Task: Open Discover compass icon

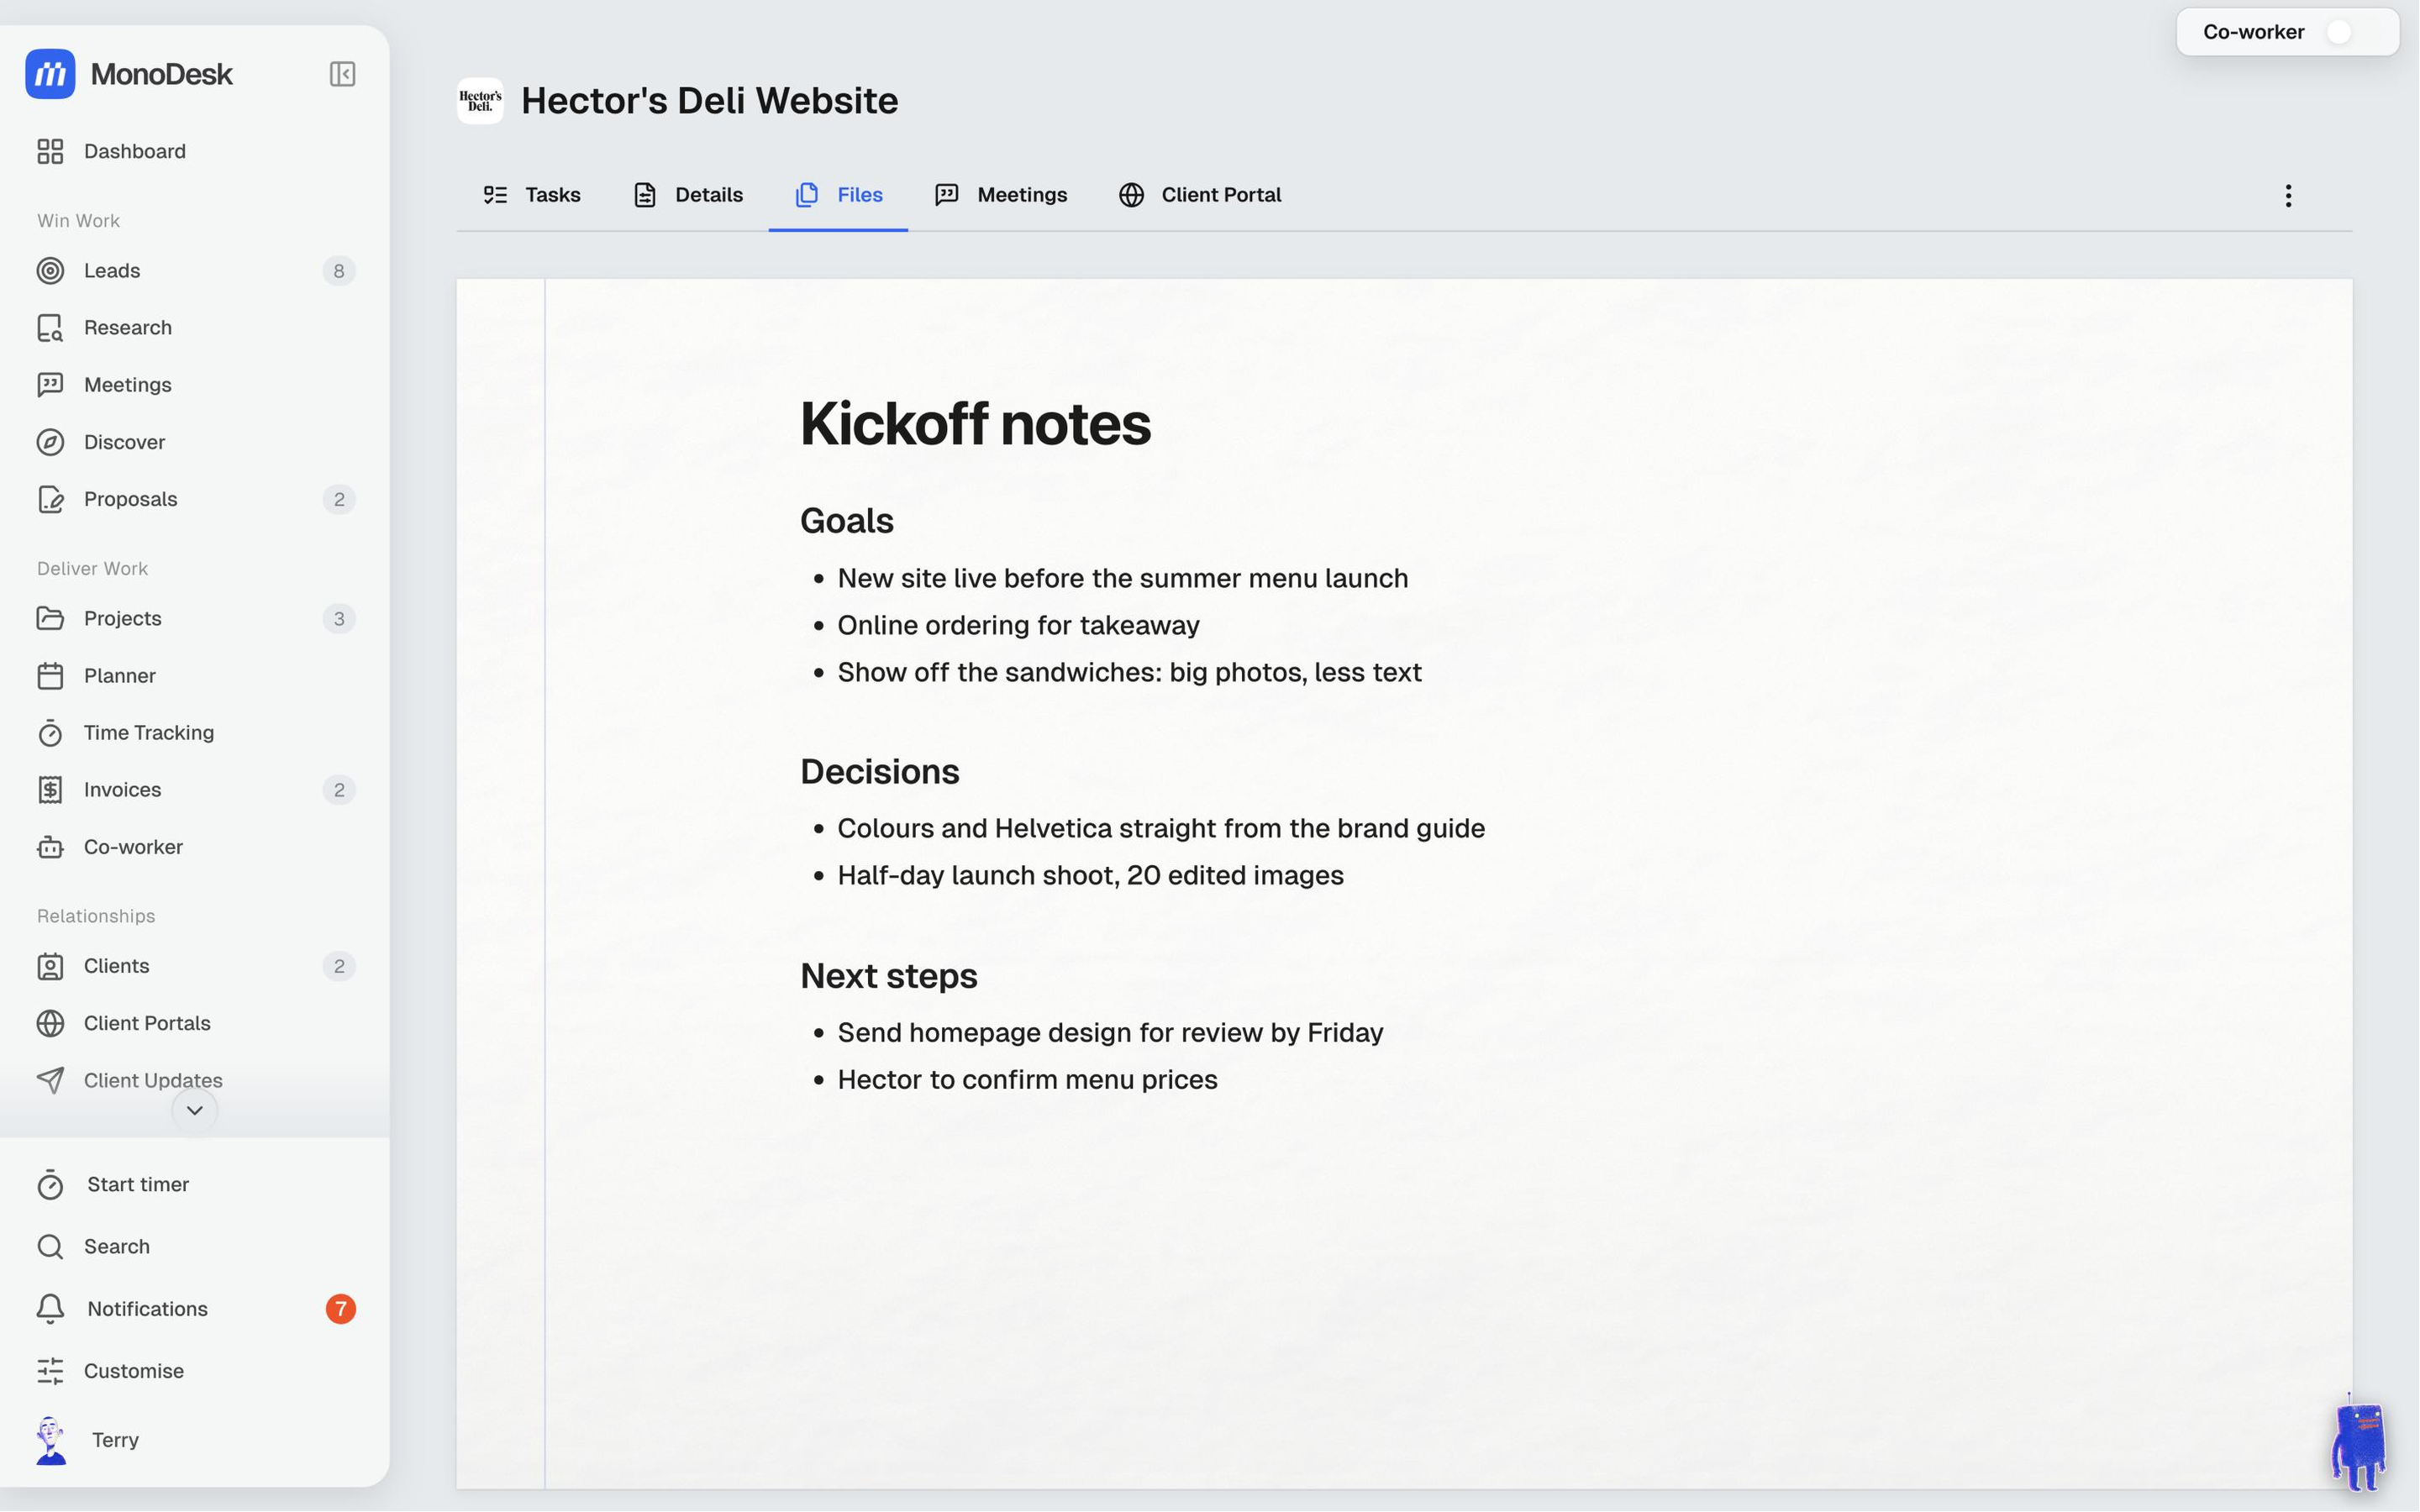Action: click(50, 442)
